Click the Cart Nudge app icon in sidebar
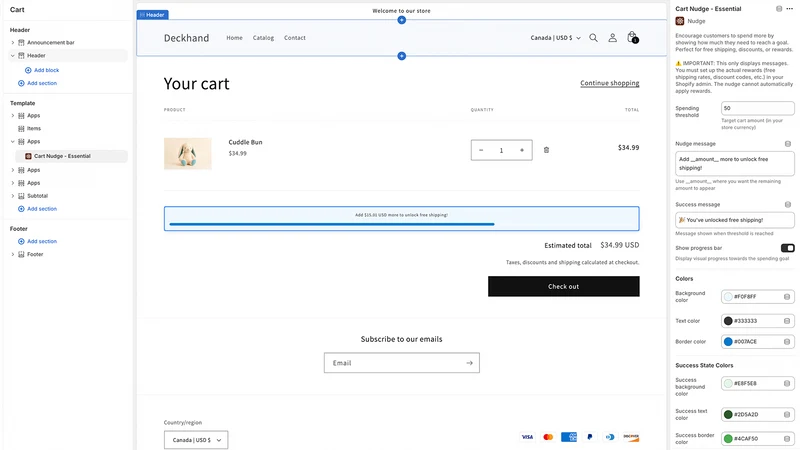The image size is (800, 450). tap(29, 156)
